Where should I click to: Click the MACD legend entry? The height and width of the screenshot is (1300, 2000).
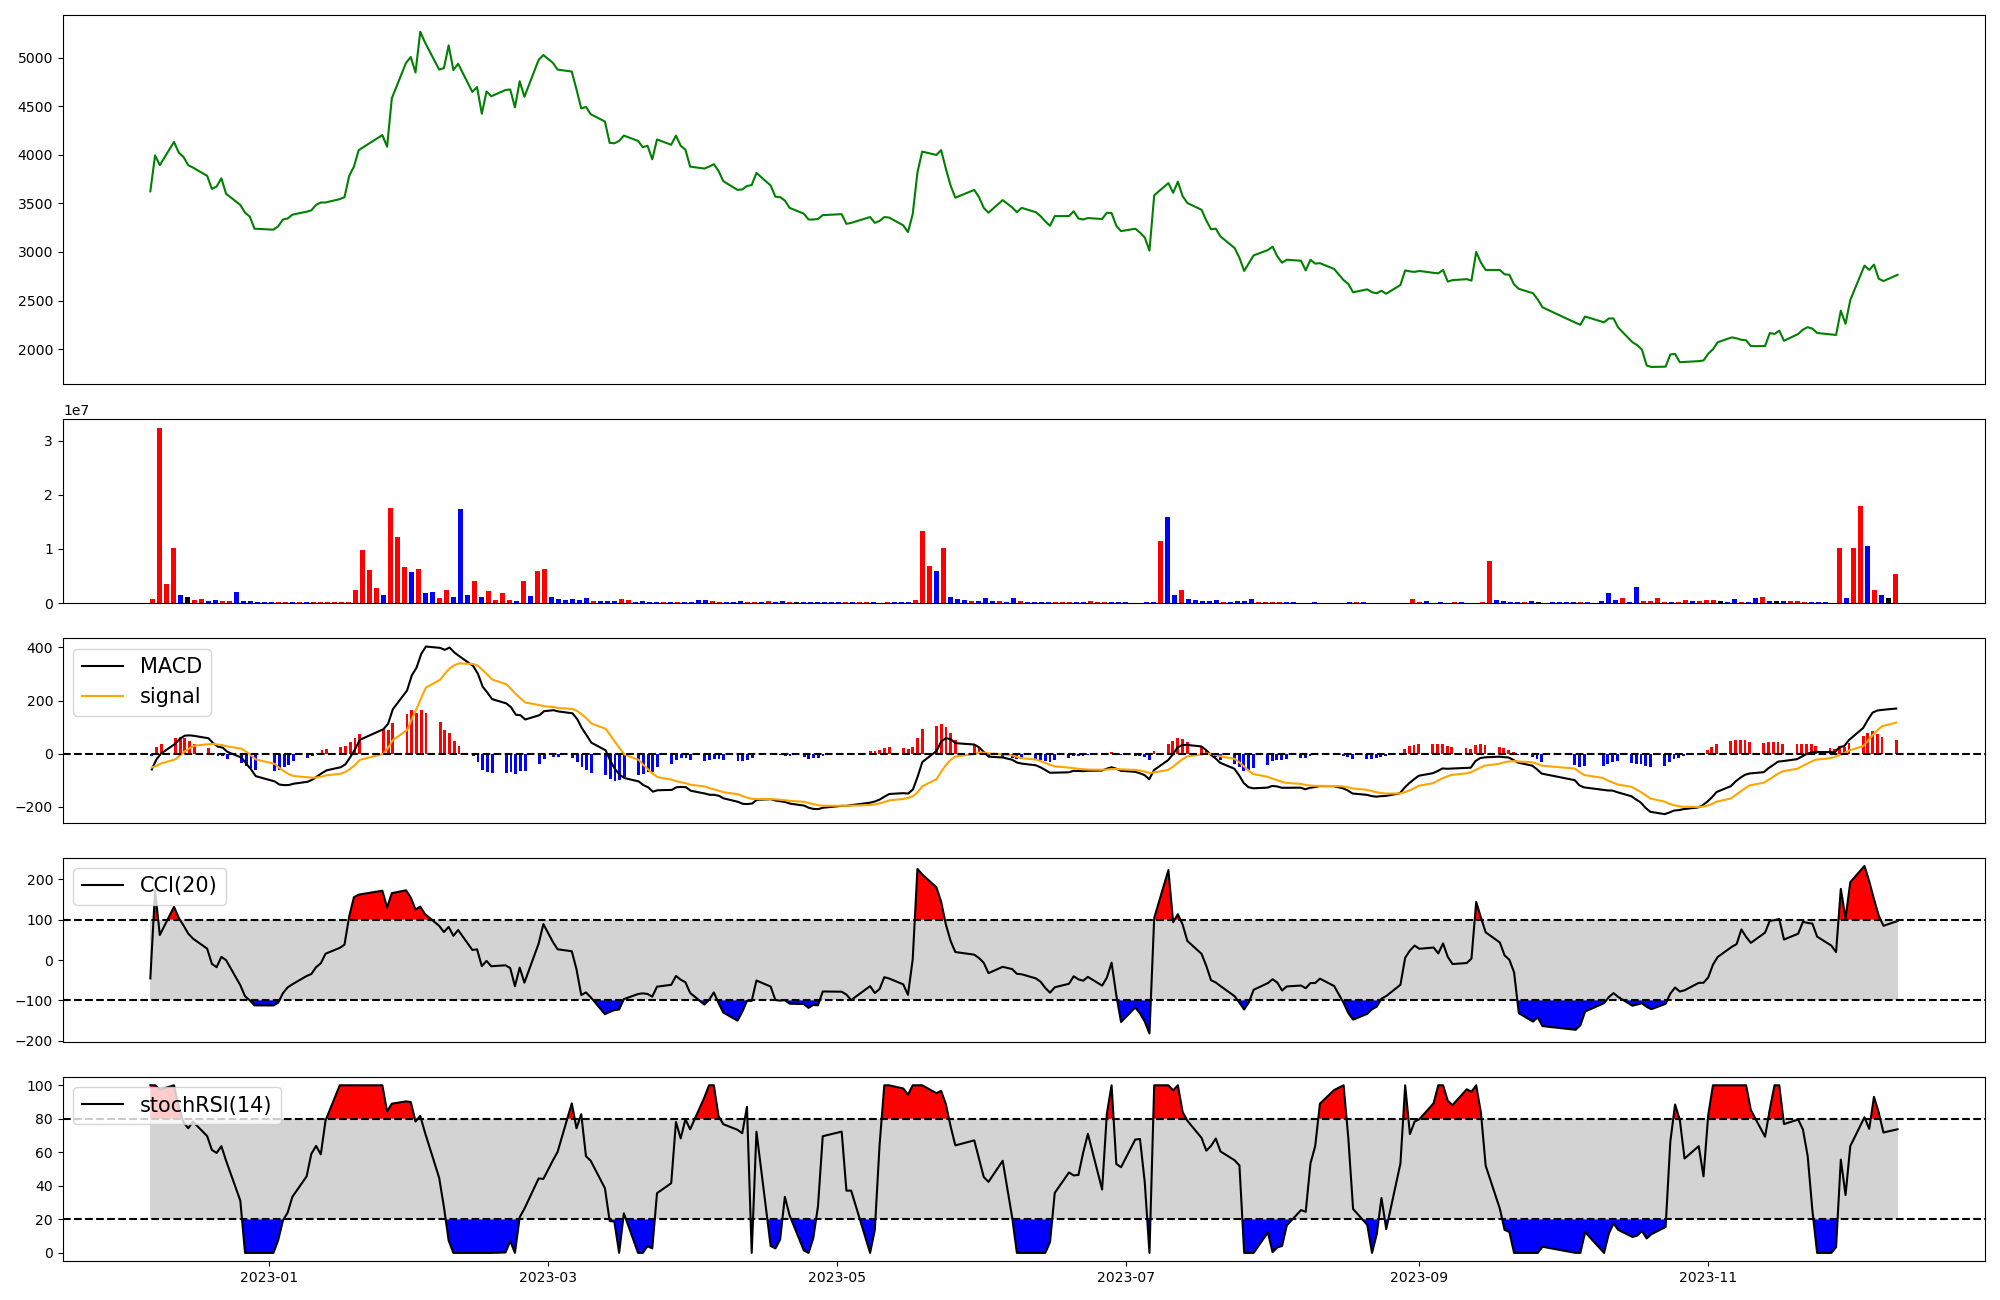[170, 666]
